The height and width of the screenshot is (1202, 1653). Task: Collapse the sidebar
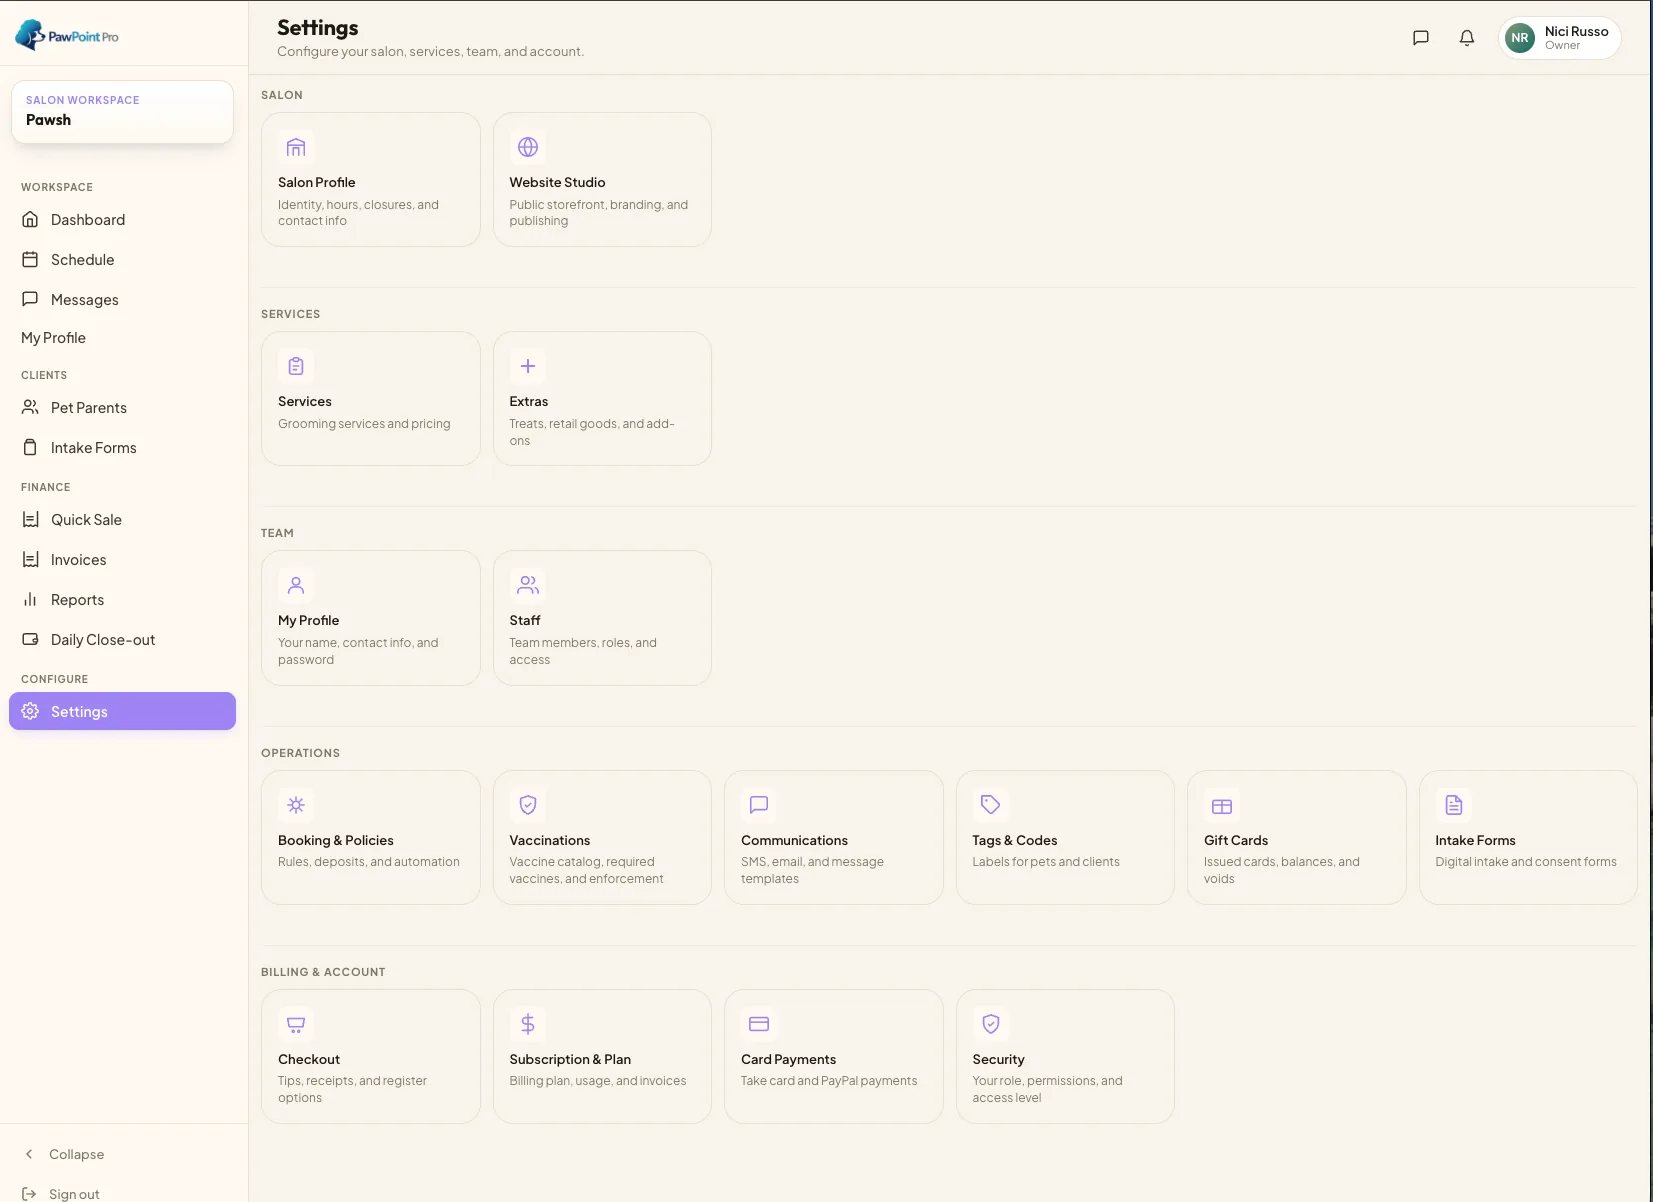pyautogui.click(x=65, y=1154)
